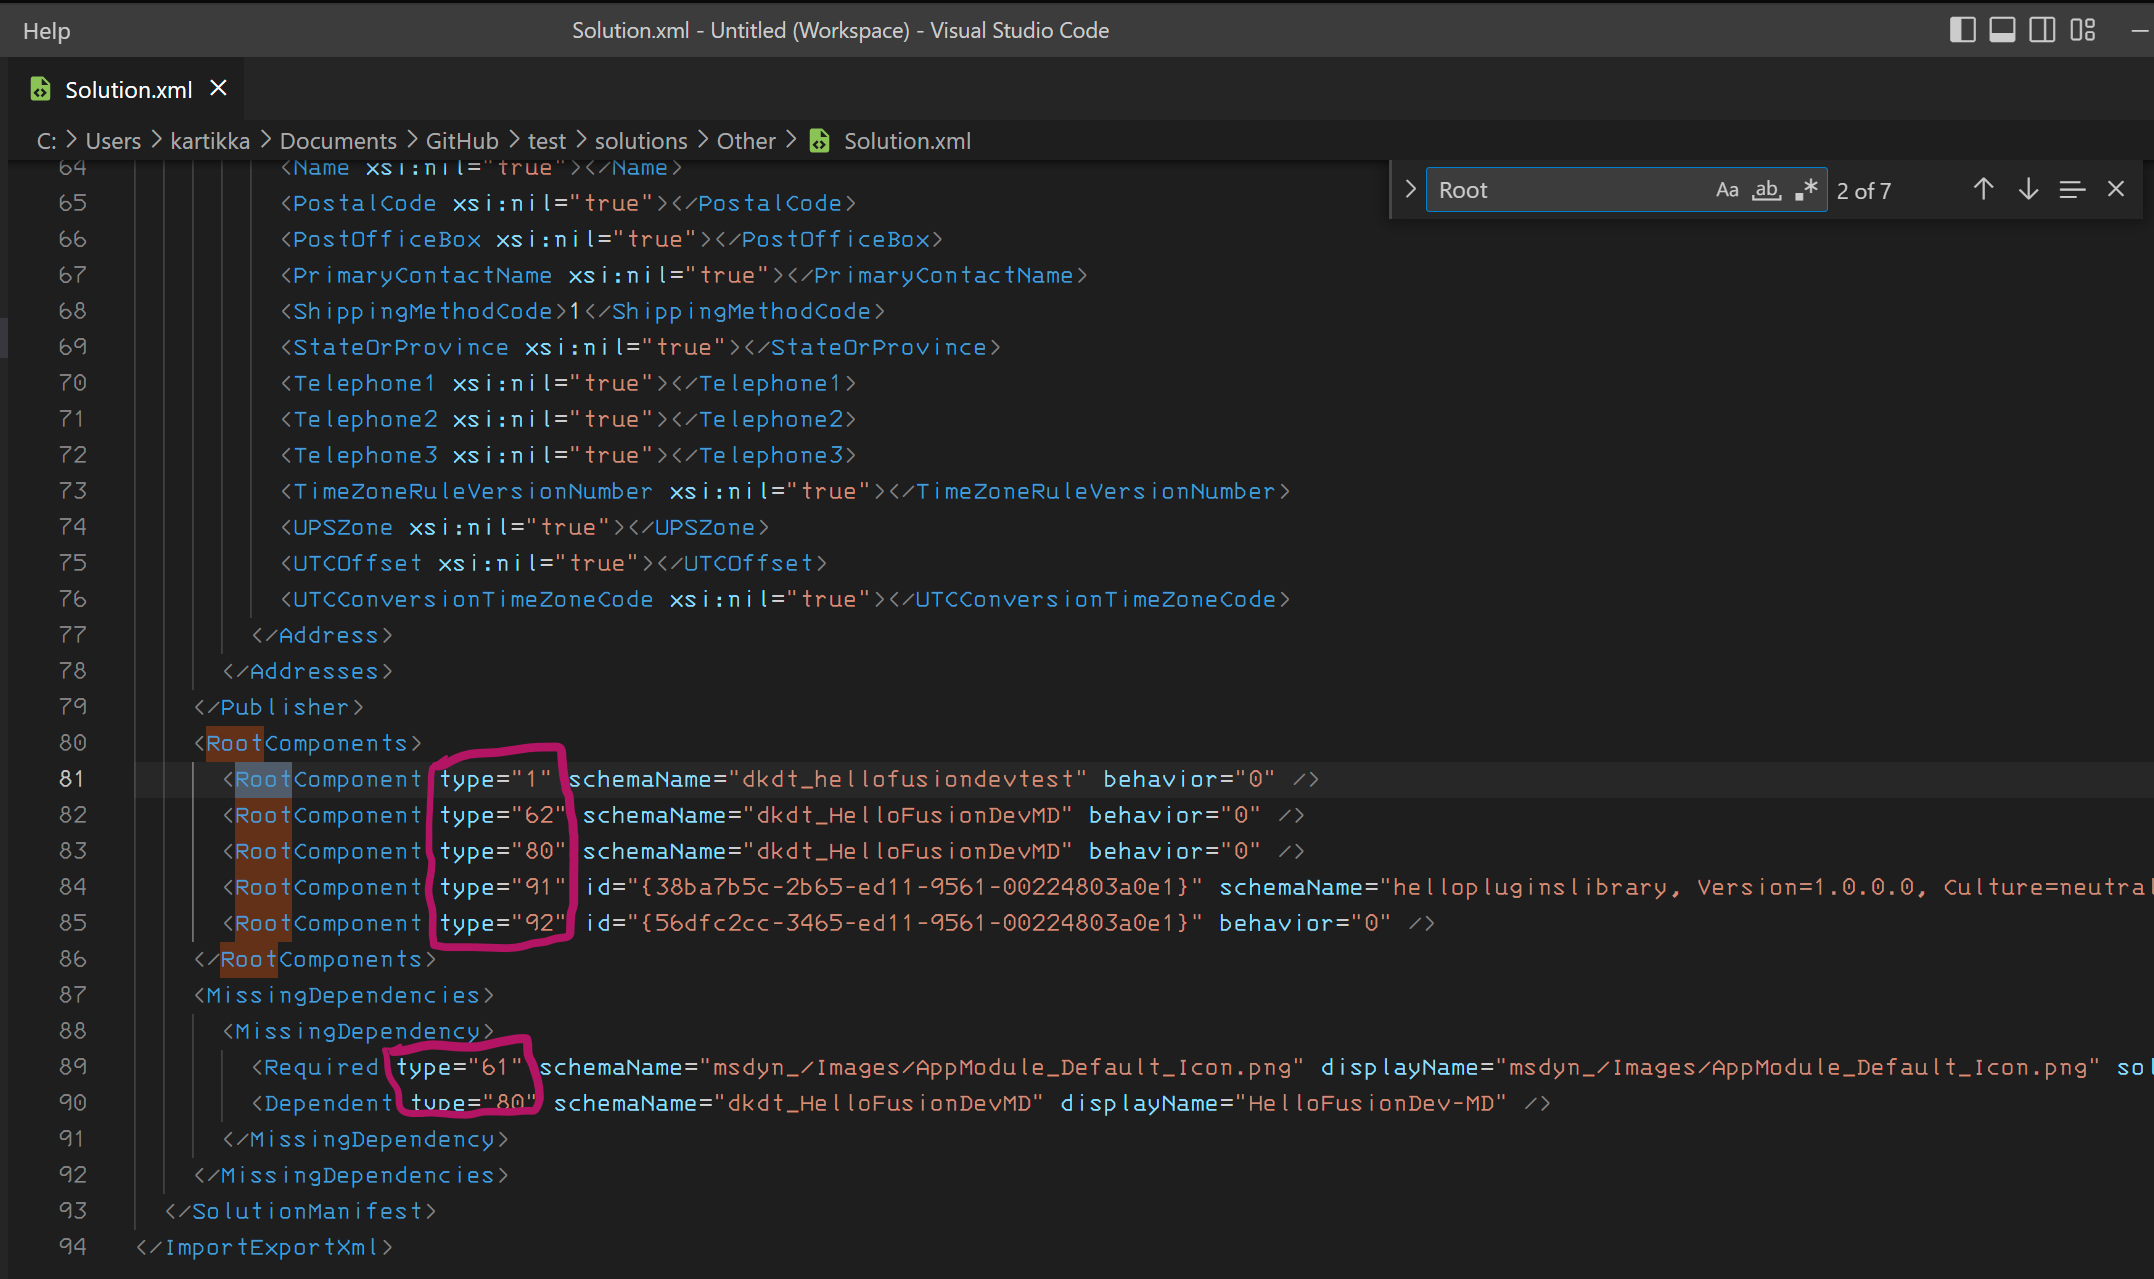Toggle Match Case option

1727,190
